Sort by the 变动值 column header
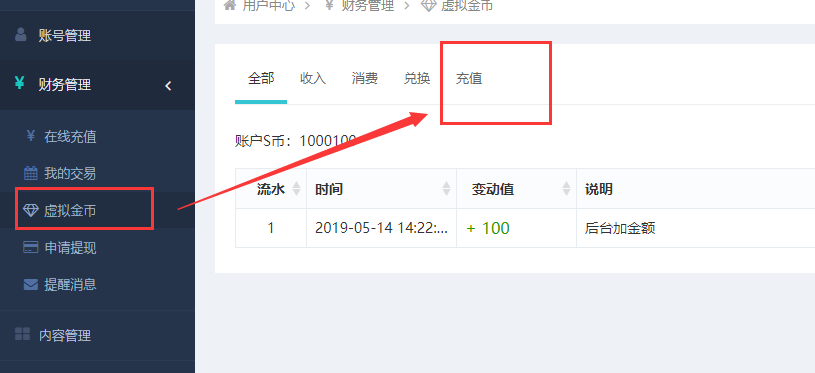The image size is (815, 373). click(517, 189)
